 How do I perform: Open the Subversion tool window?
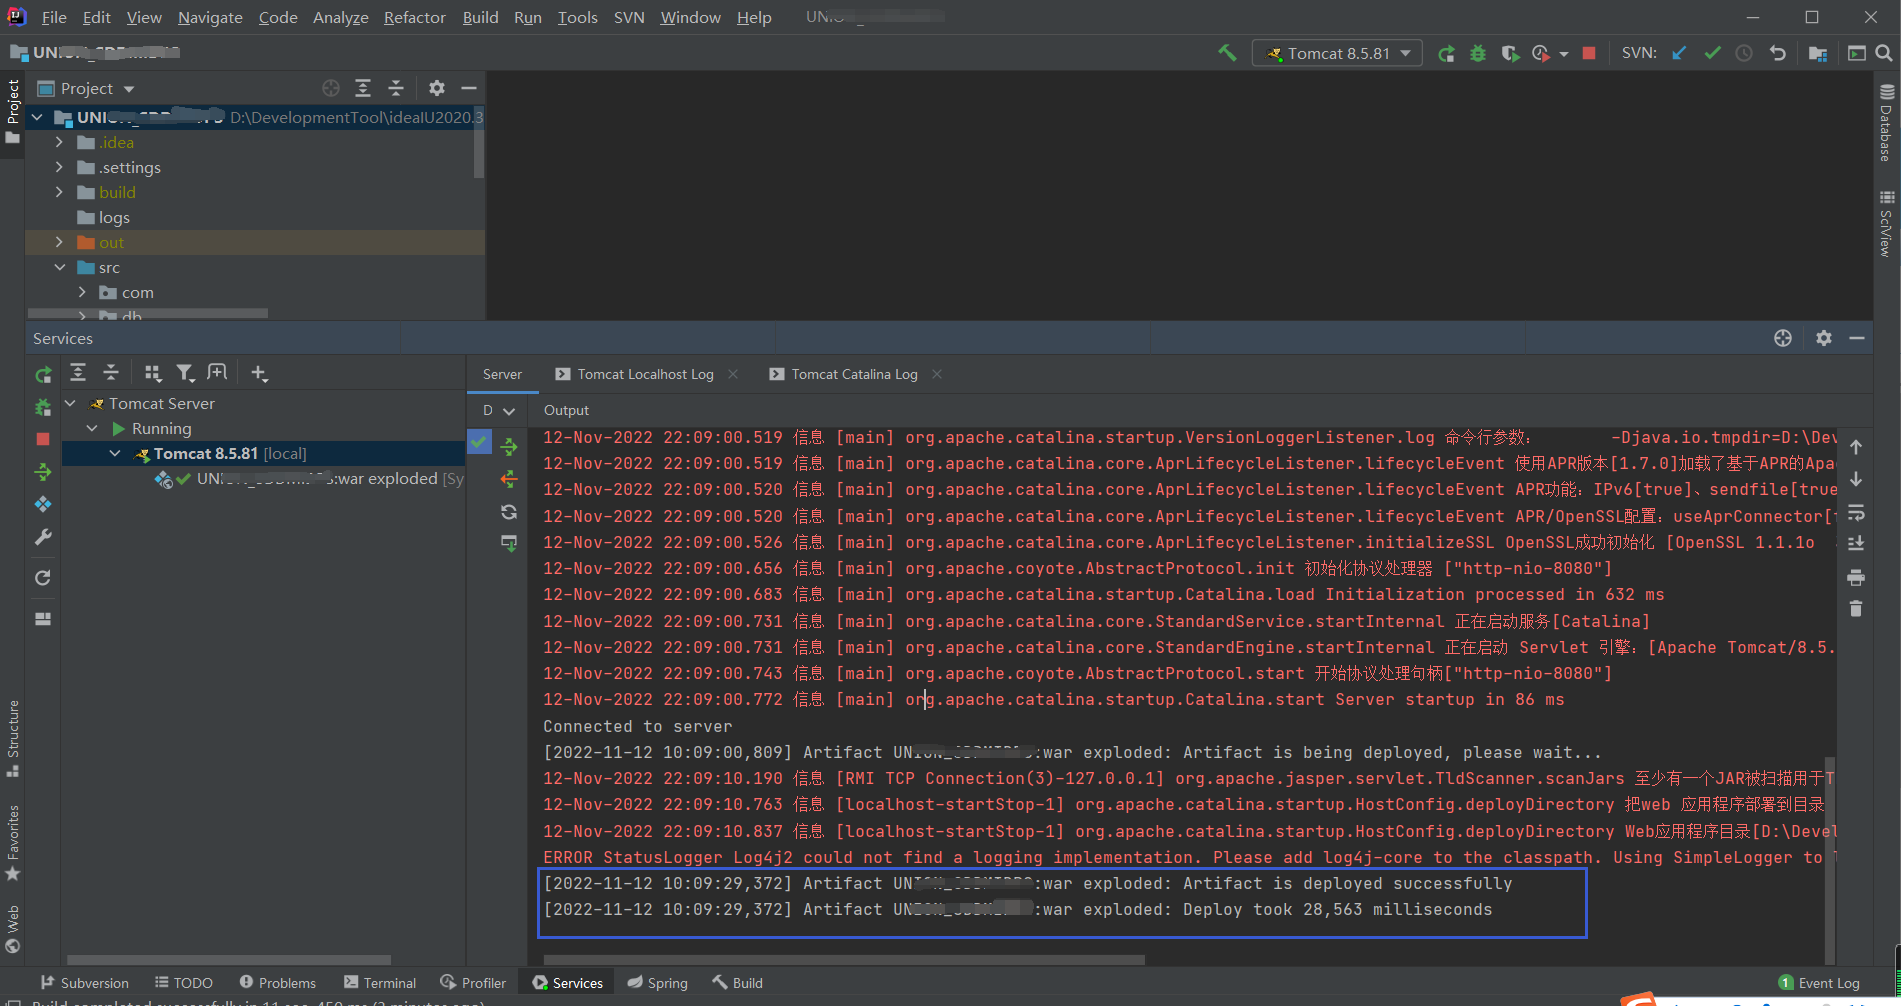pos(85,983)
